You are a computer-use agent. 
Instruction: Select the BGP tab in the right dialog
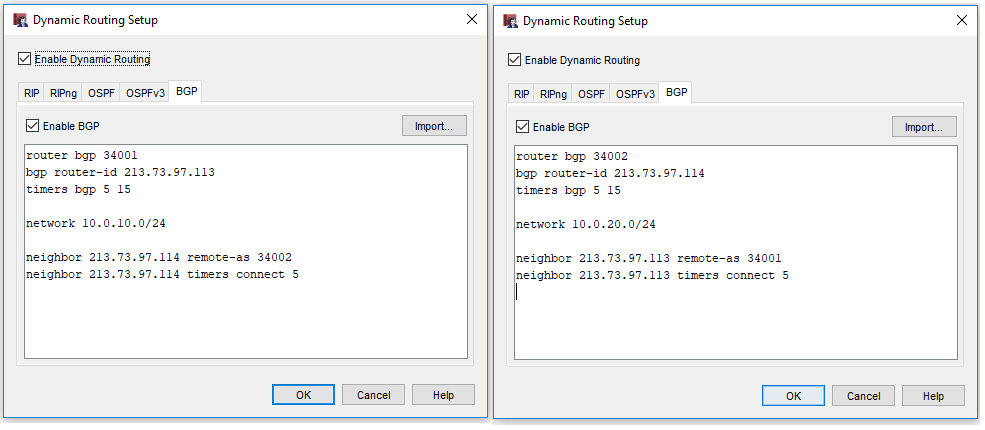pos(677,93)
